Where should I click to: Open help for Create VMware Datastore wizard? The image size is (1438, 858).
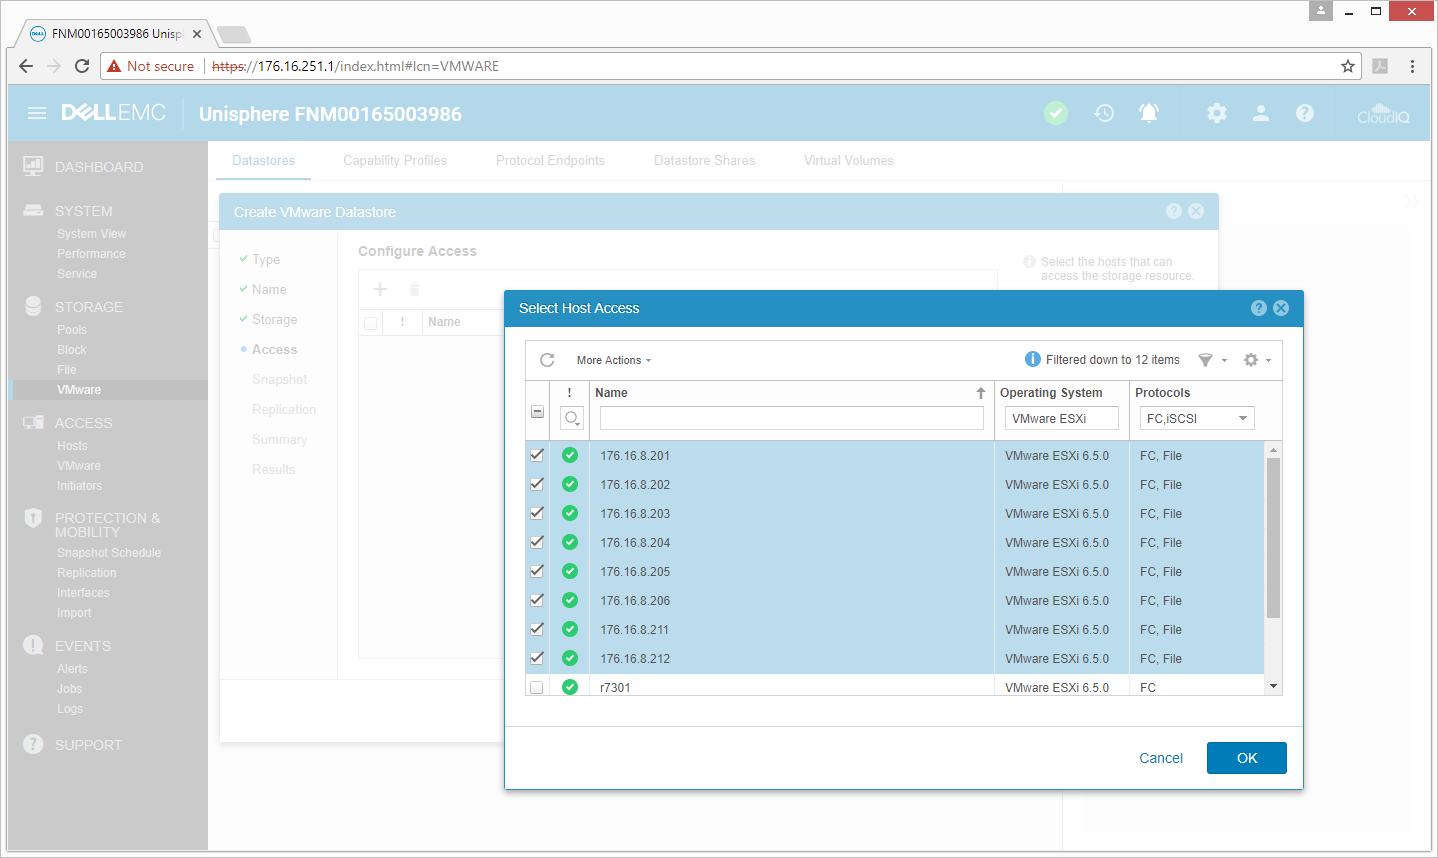tap(1174, 211)
